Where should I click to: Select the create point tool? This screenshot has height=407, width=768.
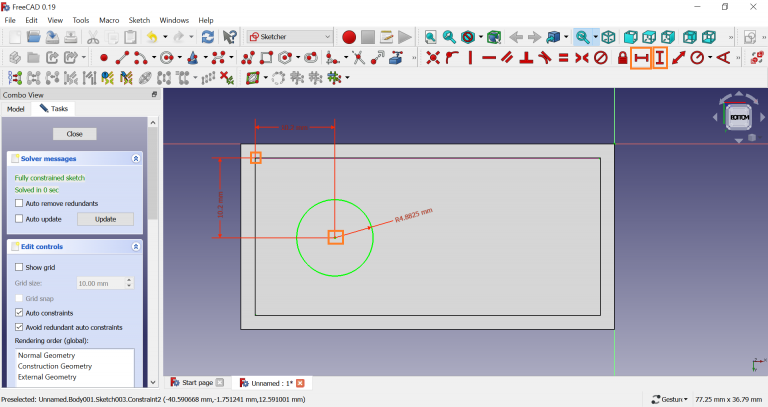point(104,58)
